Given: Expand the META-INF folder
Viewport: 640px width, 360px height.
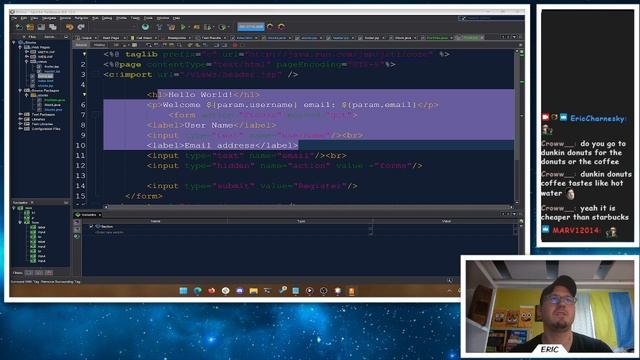Looking at the screenshot, I should 27,52.
